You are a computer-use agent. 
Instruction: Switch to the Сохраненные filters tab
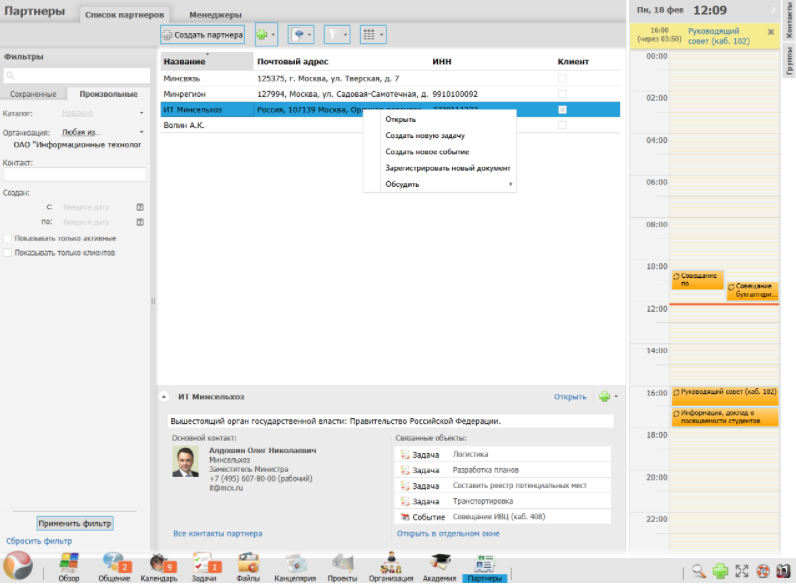click(x=34, y=94)
